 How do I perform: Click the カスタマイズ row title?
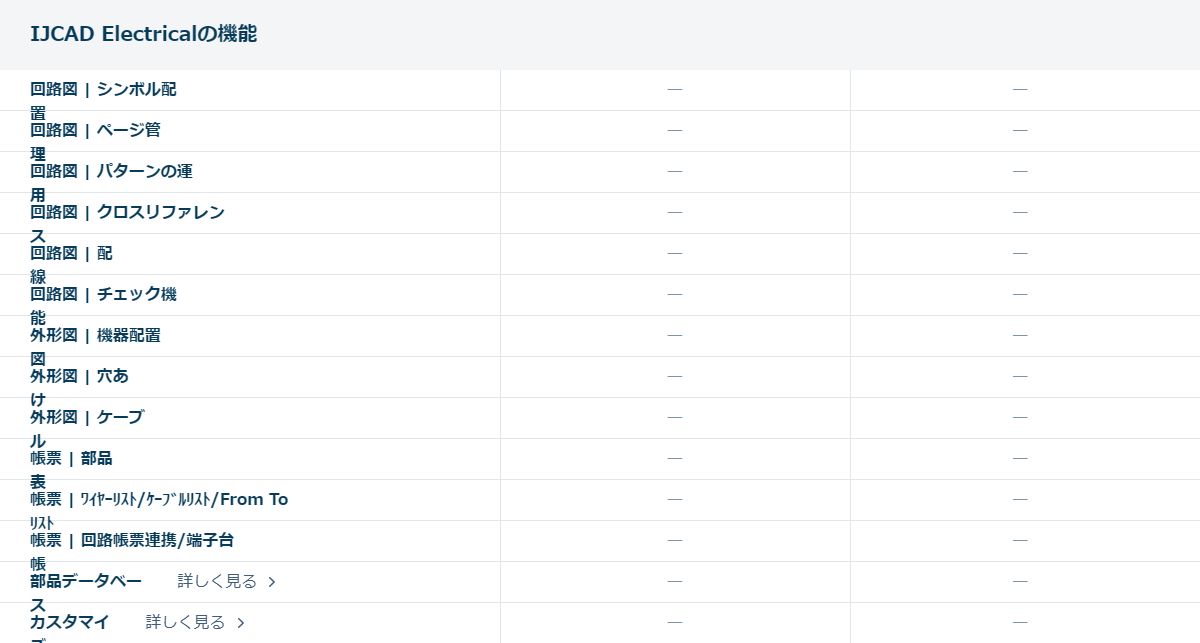click(x=70, y=623)
